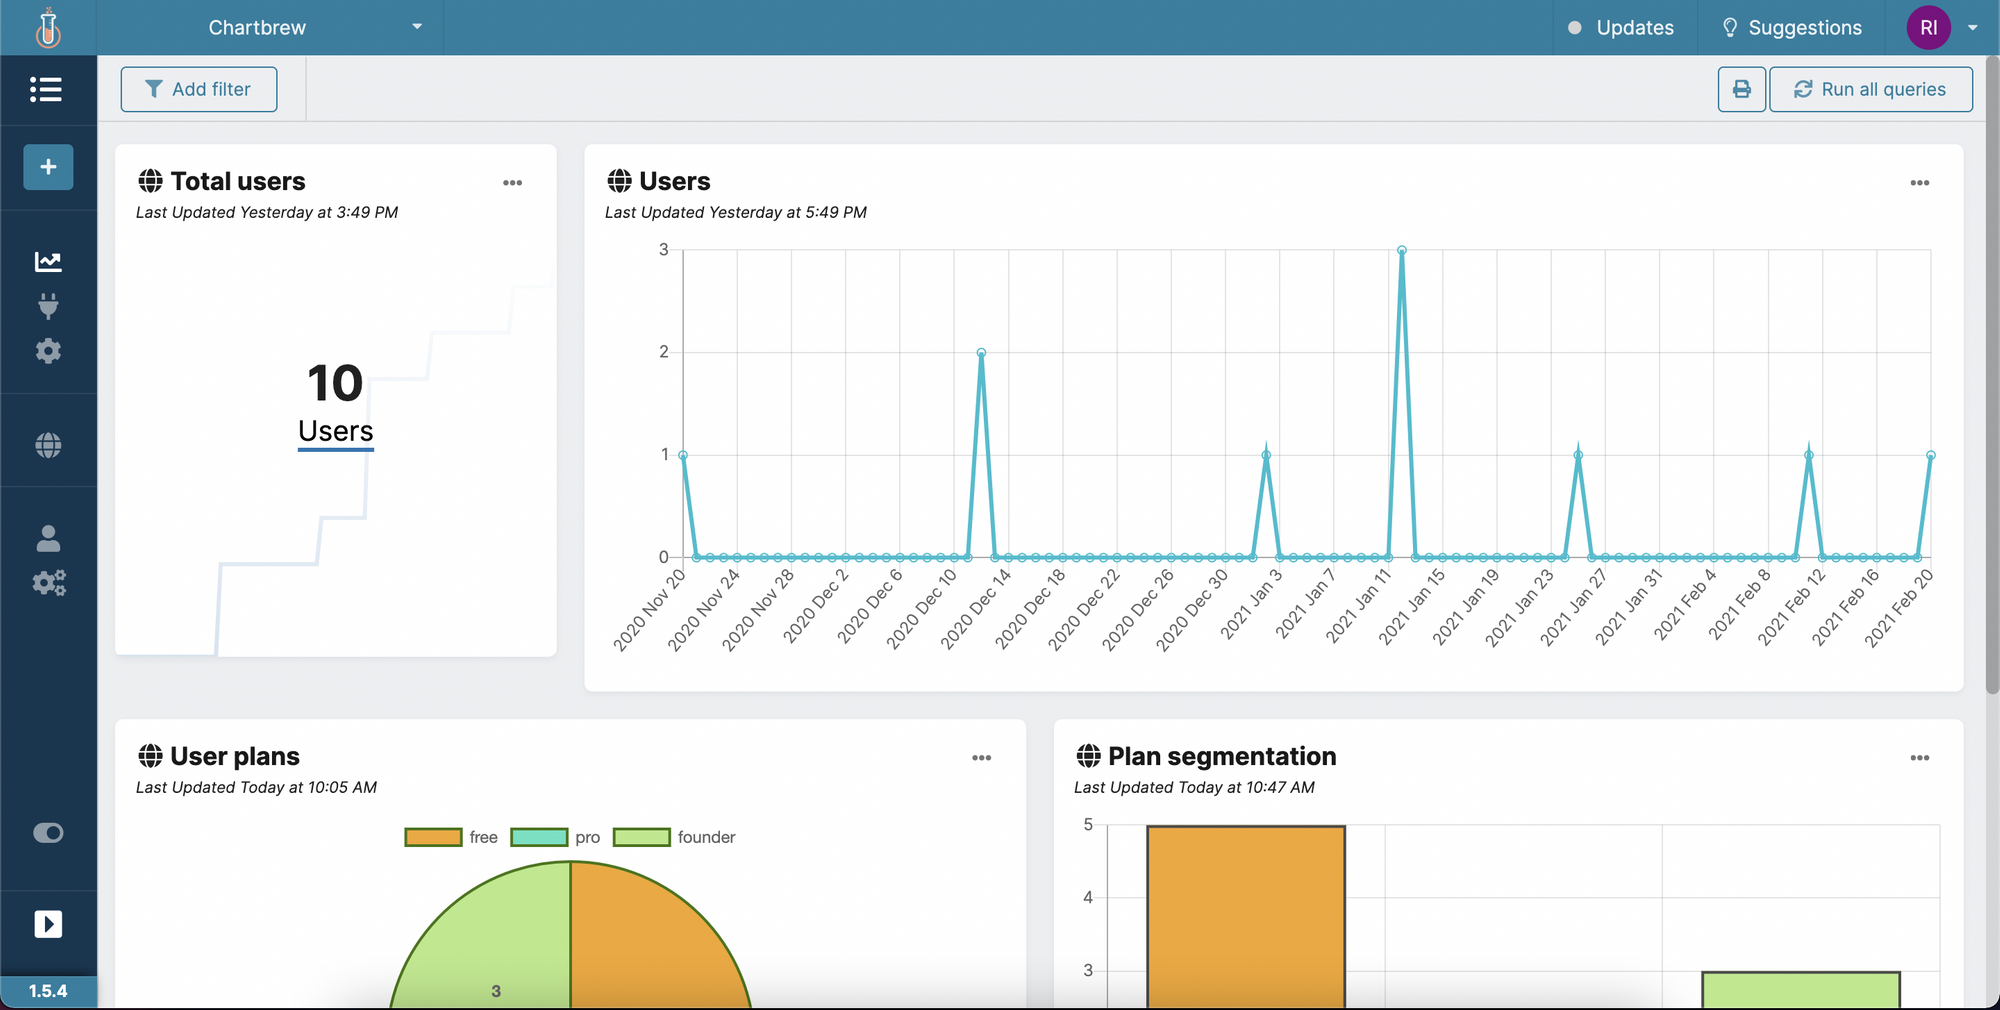
Task: Open team settings double-gear icon
Action: (x=47, y=584)
